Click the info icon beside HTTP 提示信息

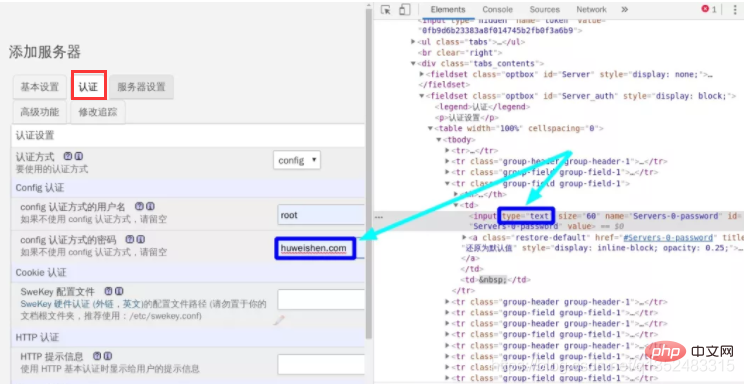click(x=108, y=356)
